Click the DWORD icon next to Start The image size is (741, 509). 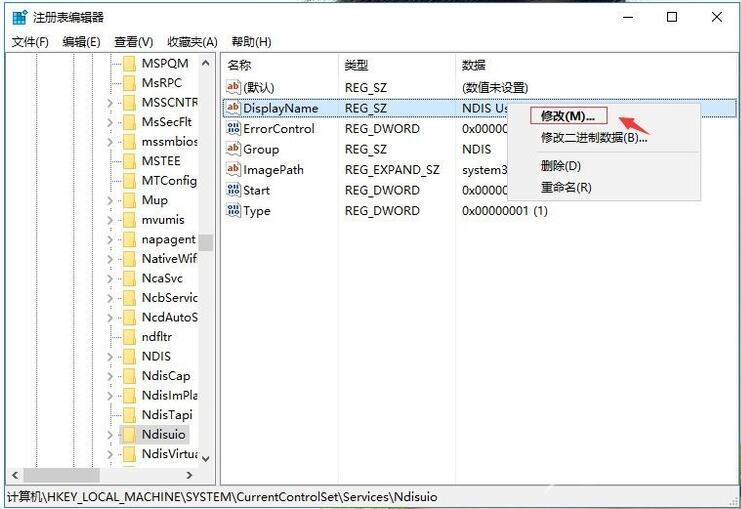point(234,191)
